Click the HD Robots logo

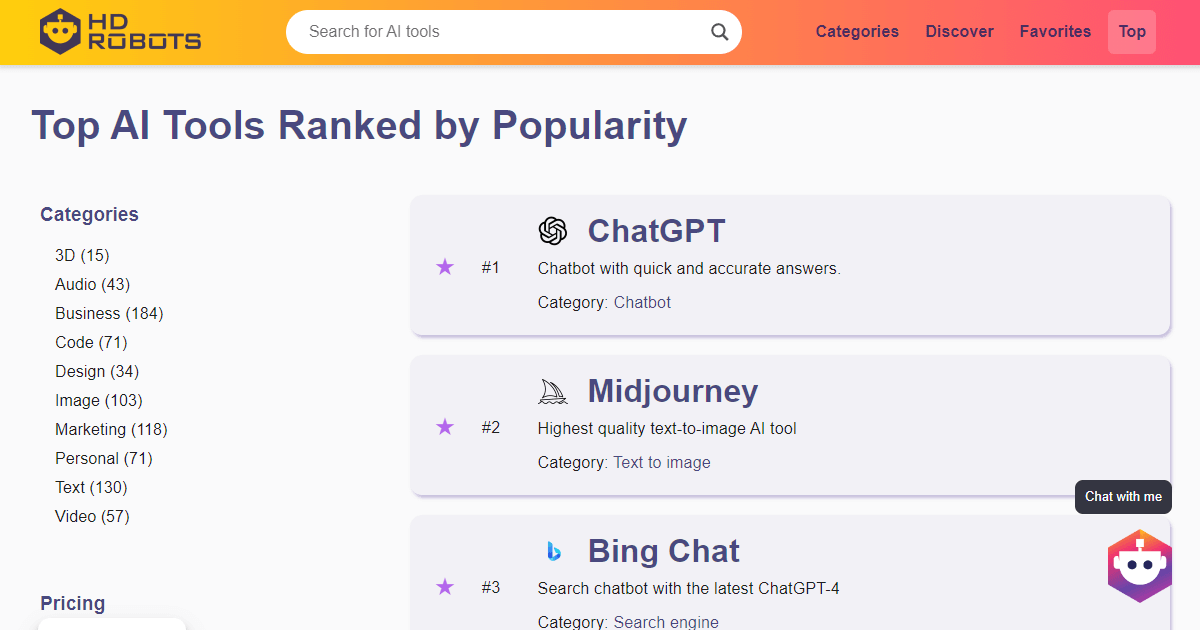point(120,32)
